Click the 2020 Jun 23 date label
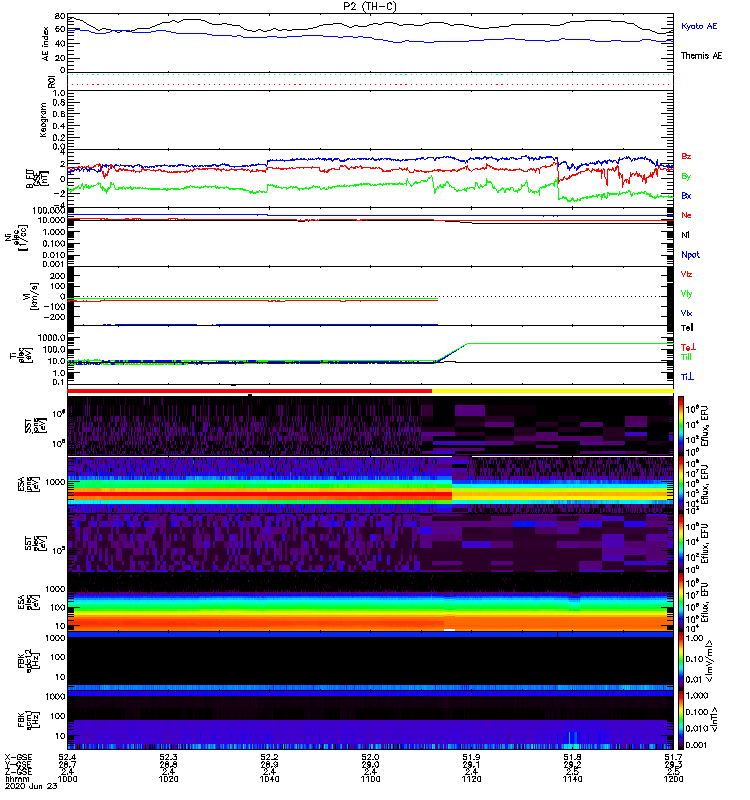The width and height of the screenshot is (750, 800). pyautogui.click(x=31, y=786)
